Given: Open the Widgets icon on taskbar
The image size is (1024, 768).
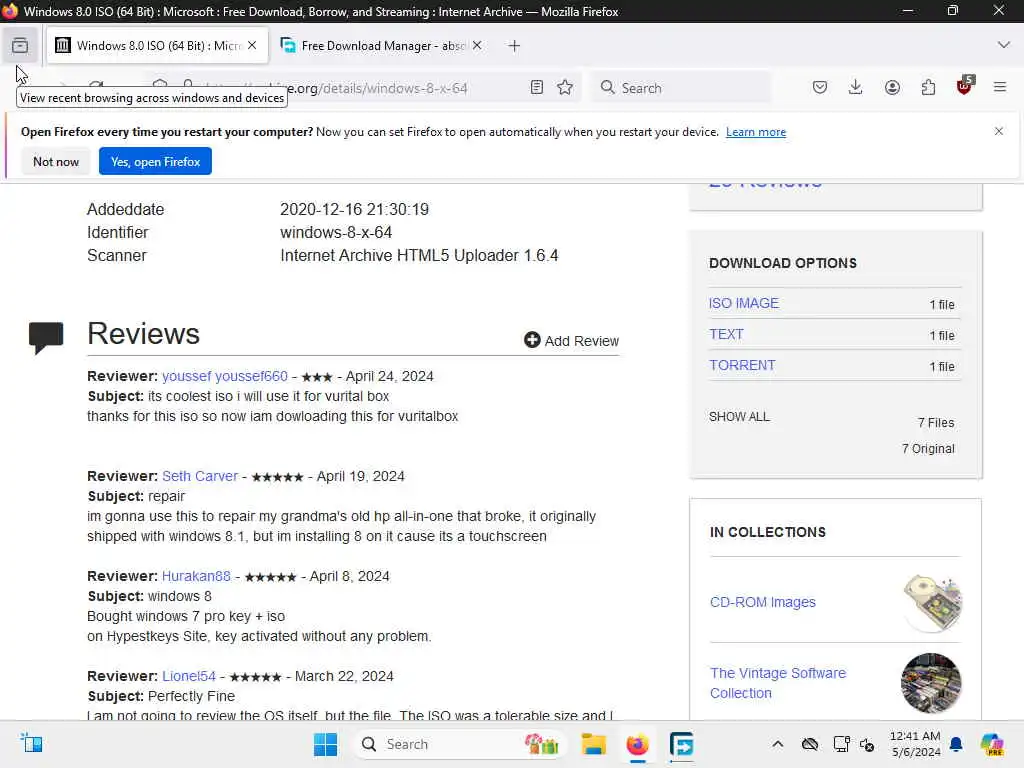Looking at the screenshot, I should [31, 743].
